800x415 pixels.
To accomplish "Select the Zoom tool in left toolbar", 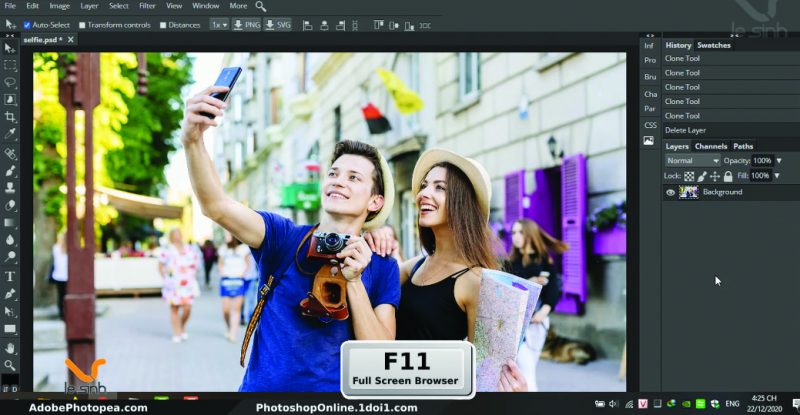I will click(10, 365).
